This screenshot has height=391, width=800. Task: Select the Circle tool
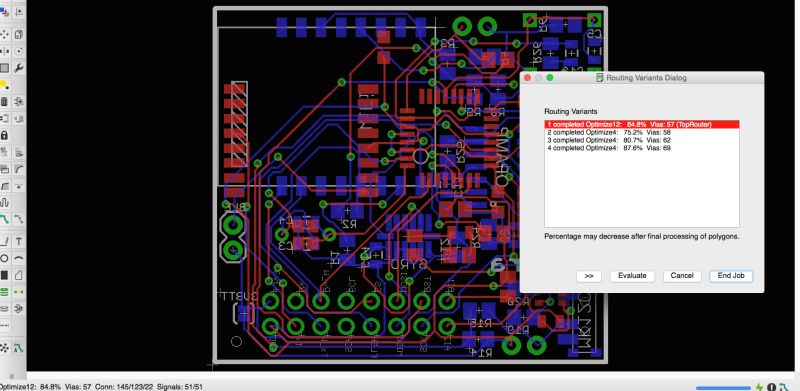(x=5, y=258)
